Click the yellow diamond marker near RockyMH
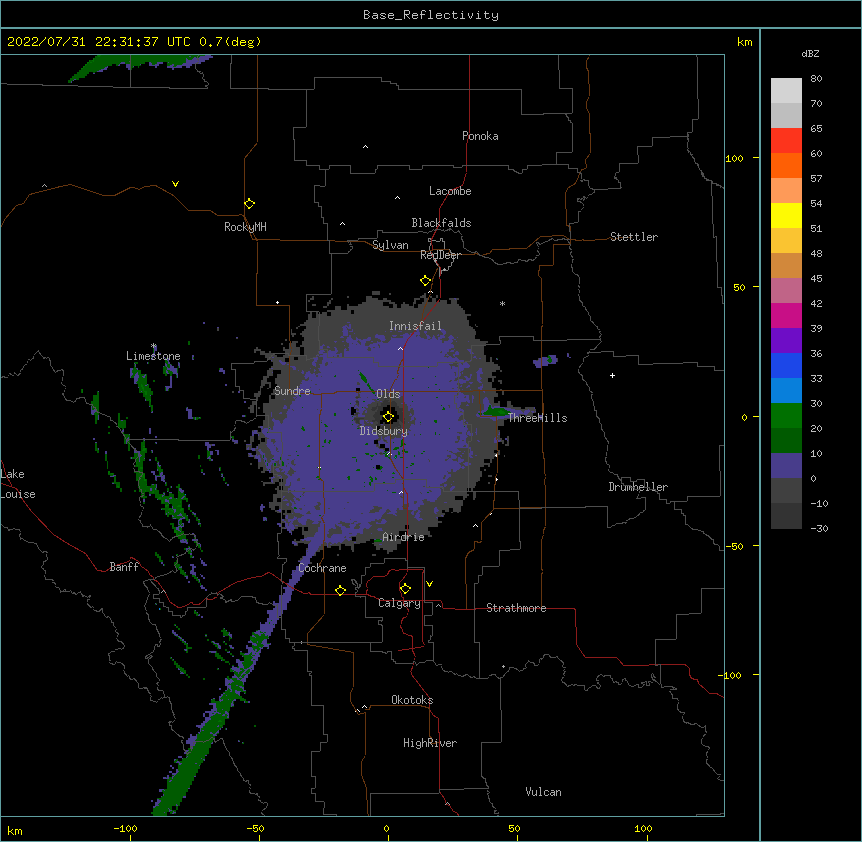 [250, 204]
